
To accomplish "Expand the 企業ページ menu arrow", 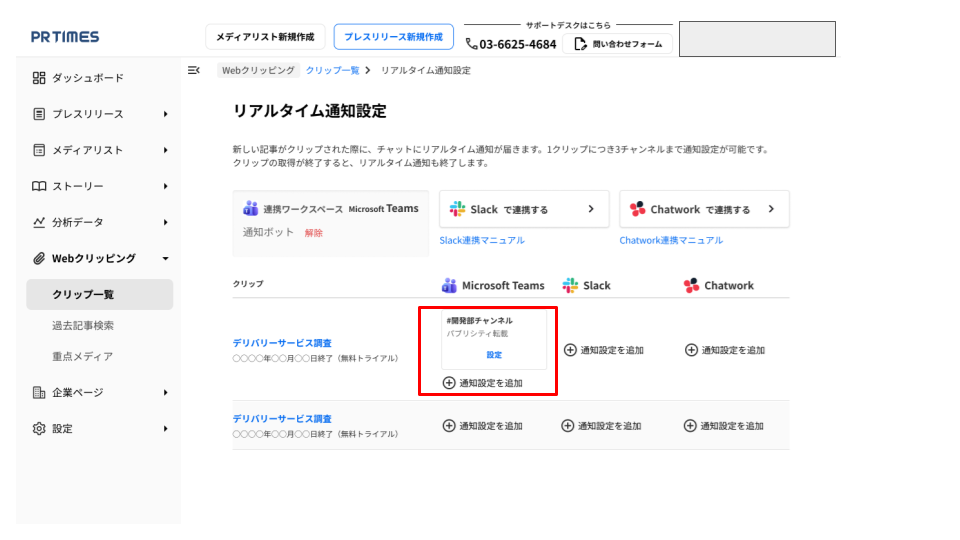I will point(165,392).
